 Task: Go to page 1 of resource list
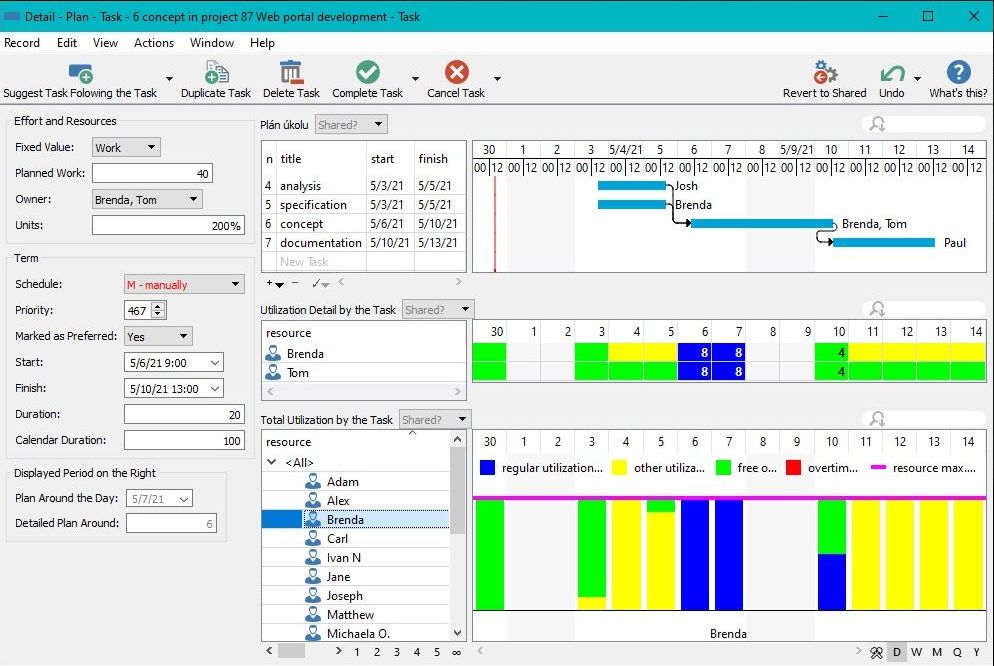click(357, 652)
